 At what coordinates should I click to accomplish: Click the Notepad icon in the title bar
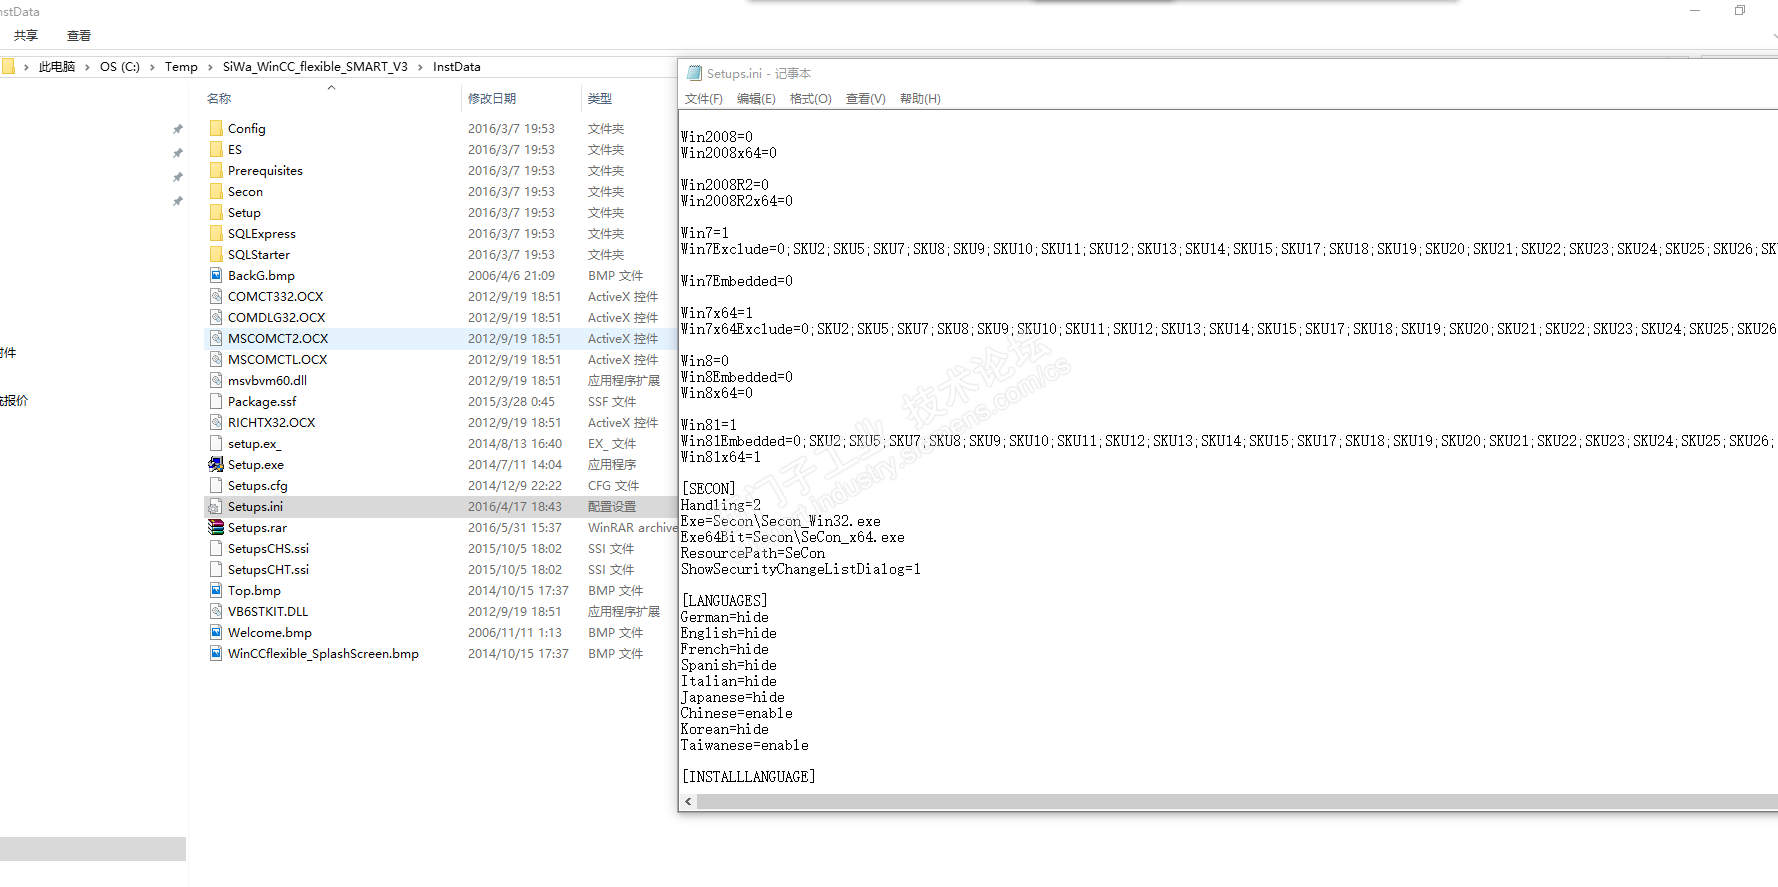(694, 73)
